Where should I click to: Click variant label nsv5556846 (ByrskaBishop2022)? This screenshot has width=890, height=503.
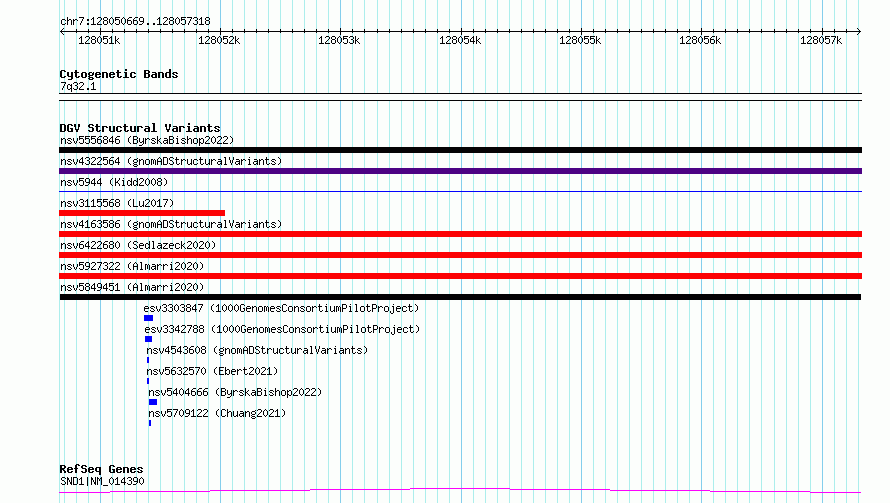[147, 140]
